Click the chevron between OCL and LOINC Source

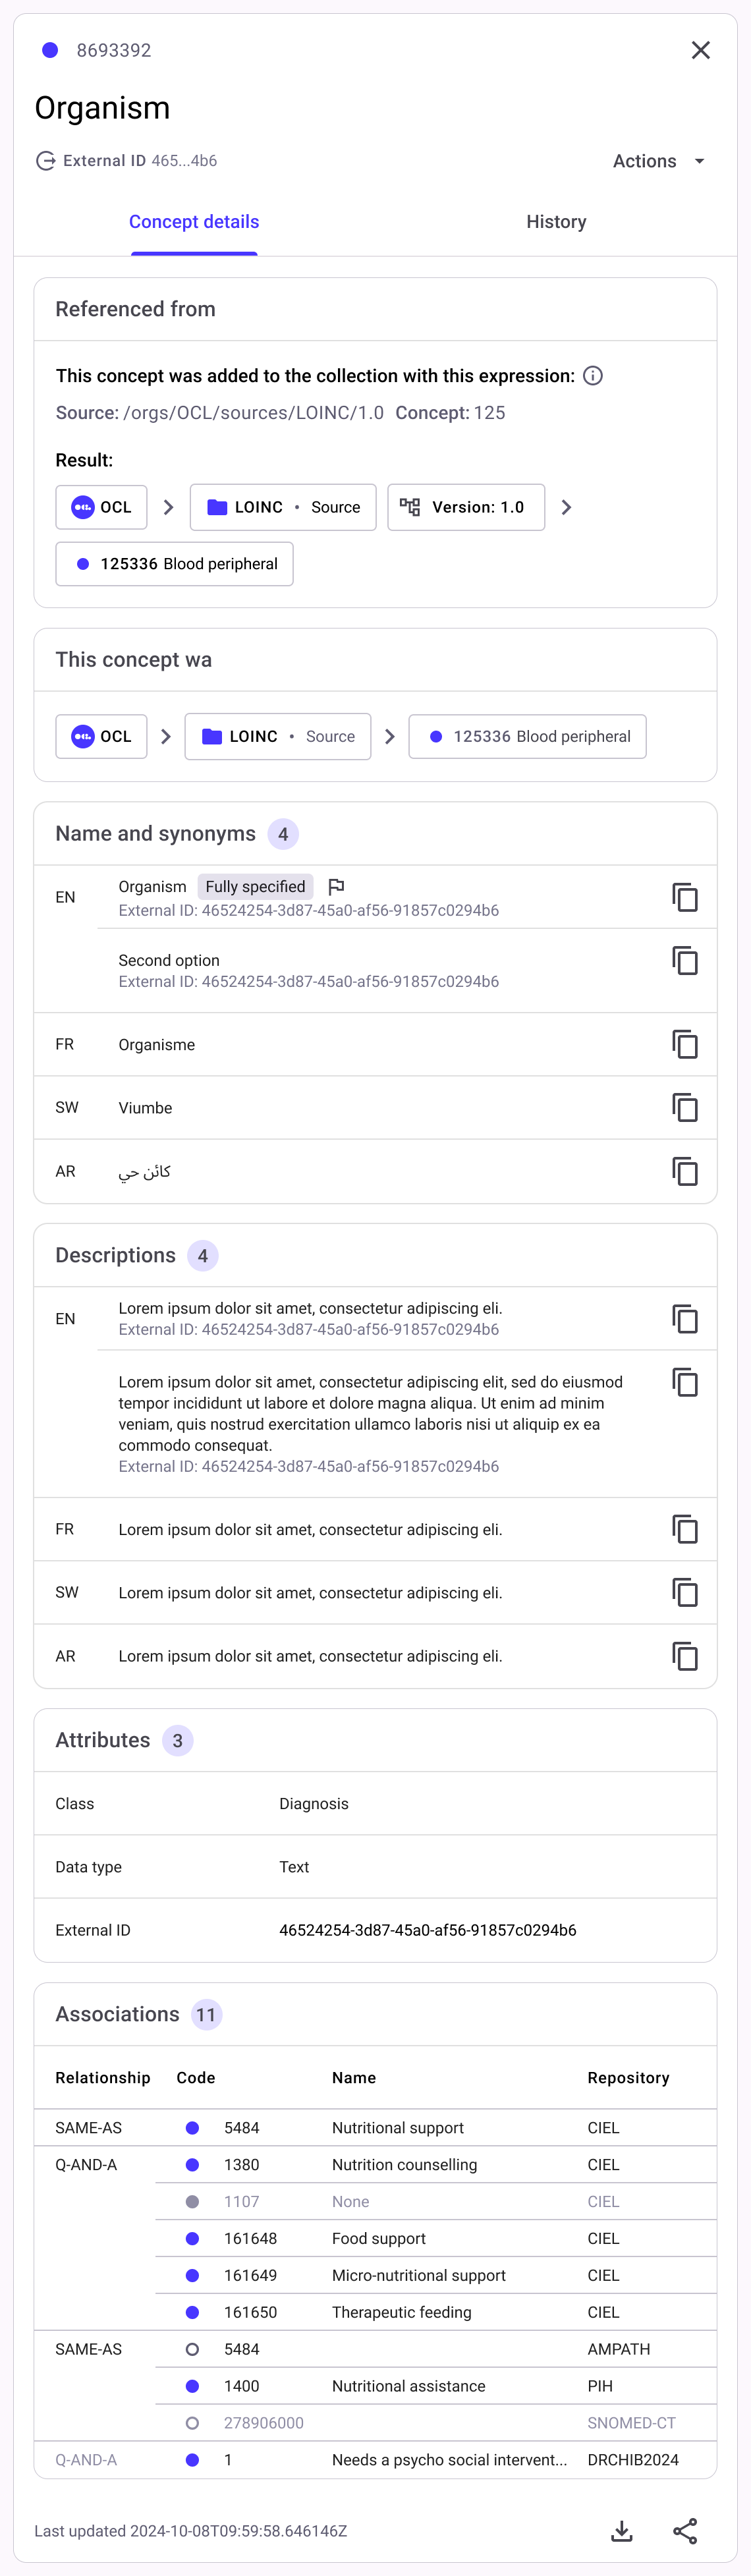[168, 507]
